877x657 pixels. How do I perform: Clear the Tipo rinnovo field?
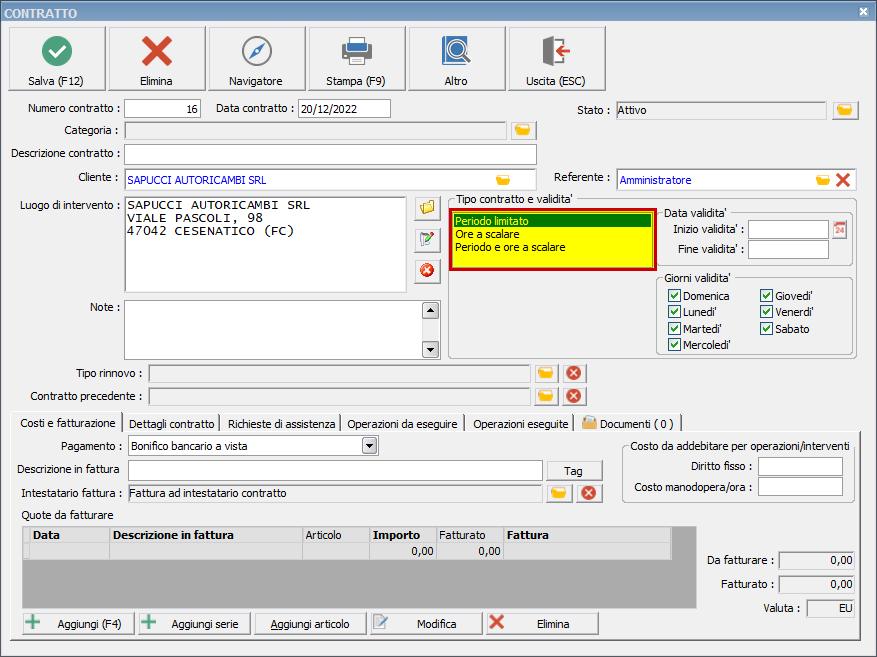574,373
